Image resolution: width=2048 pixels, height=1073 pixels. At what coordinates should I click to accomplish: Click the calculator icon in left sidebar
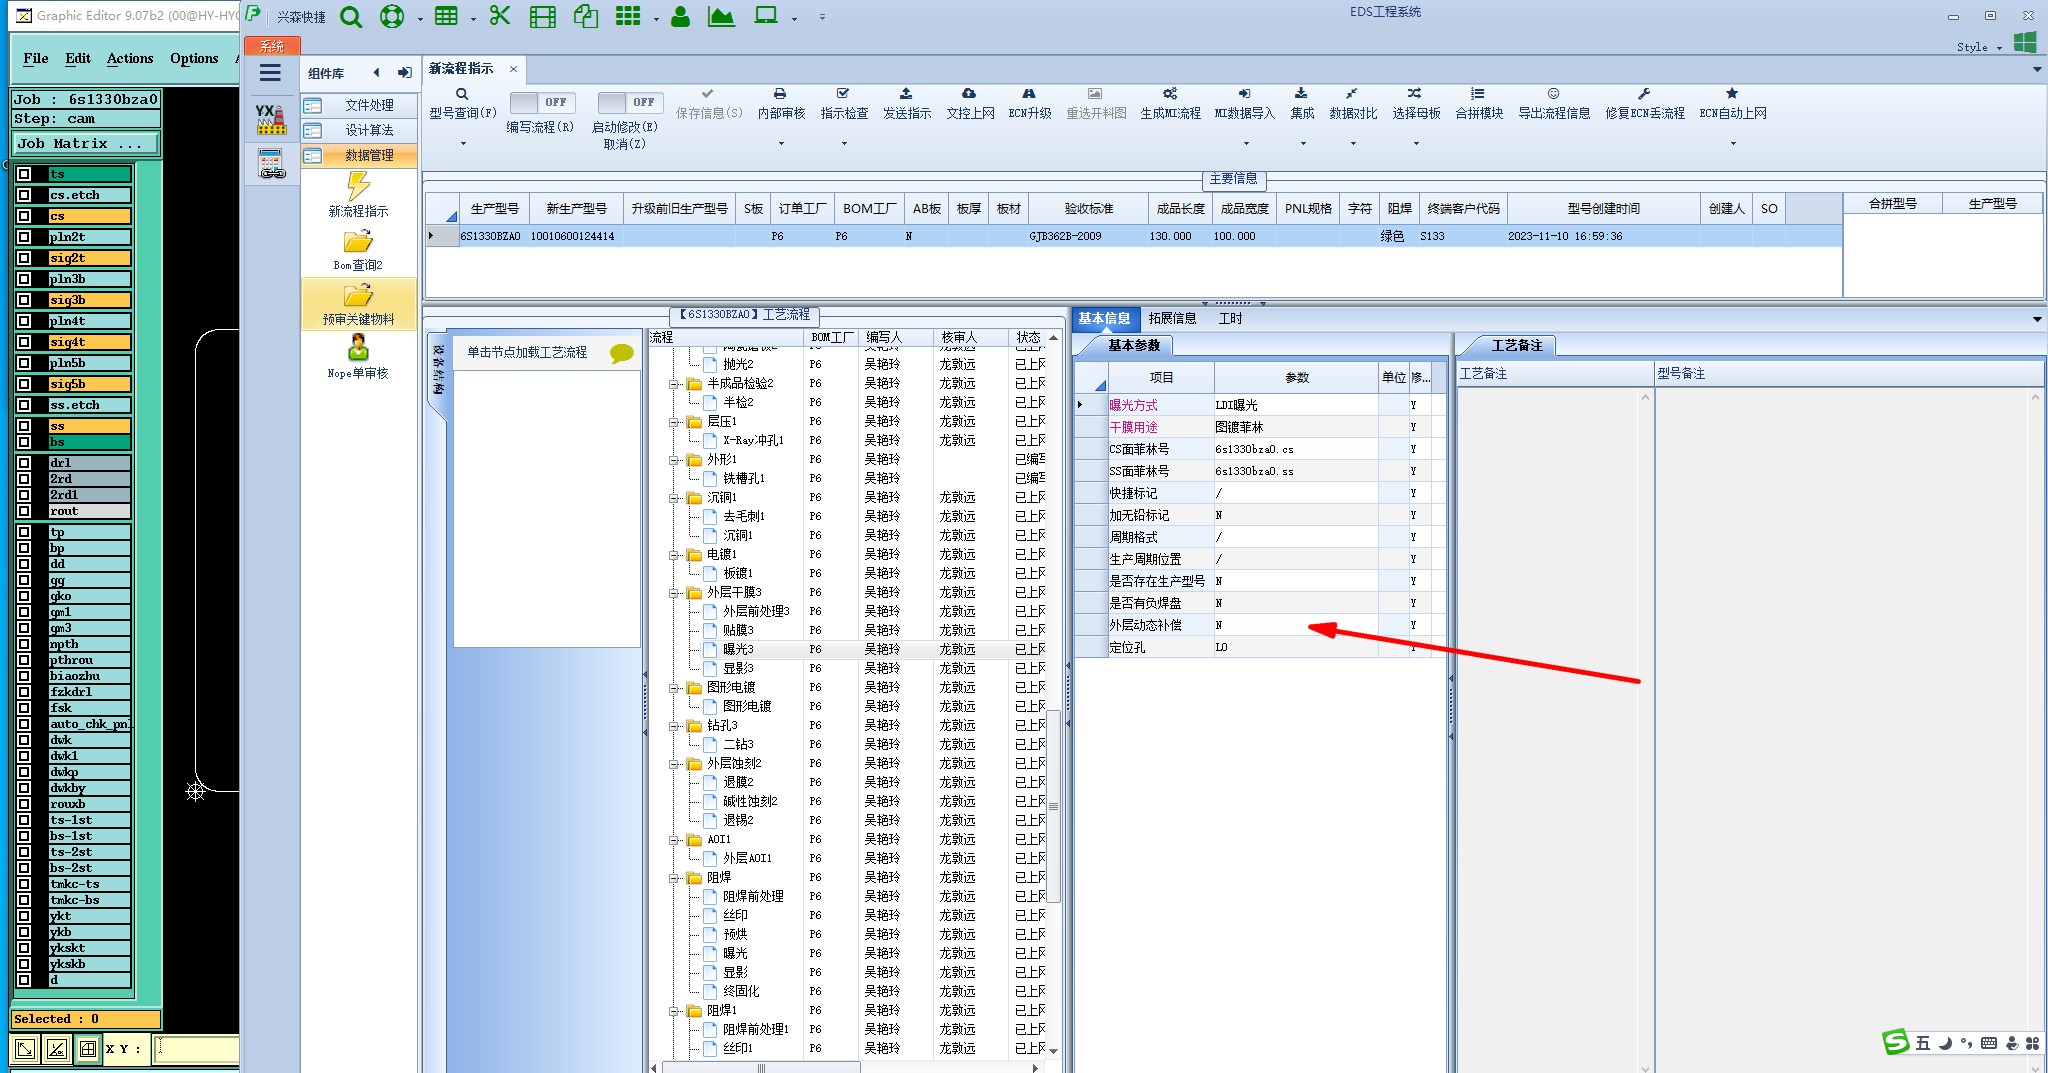pos(270,164)
